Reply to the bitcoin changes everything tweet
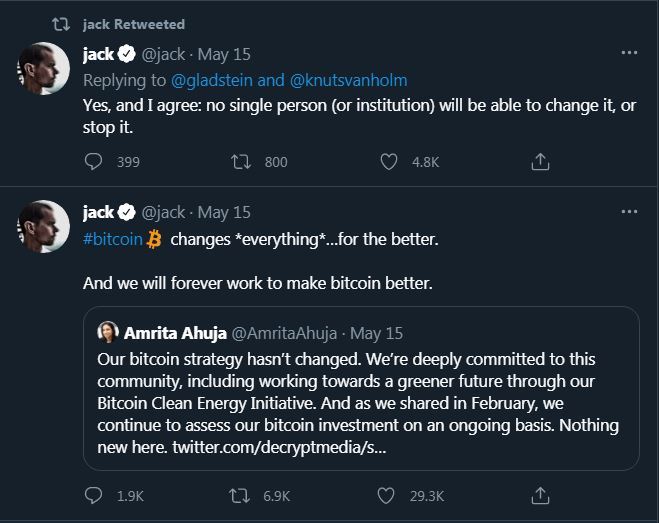 [94, 495]
